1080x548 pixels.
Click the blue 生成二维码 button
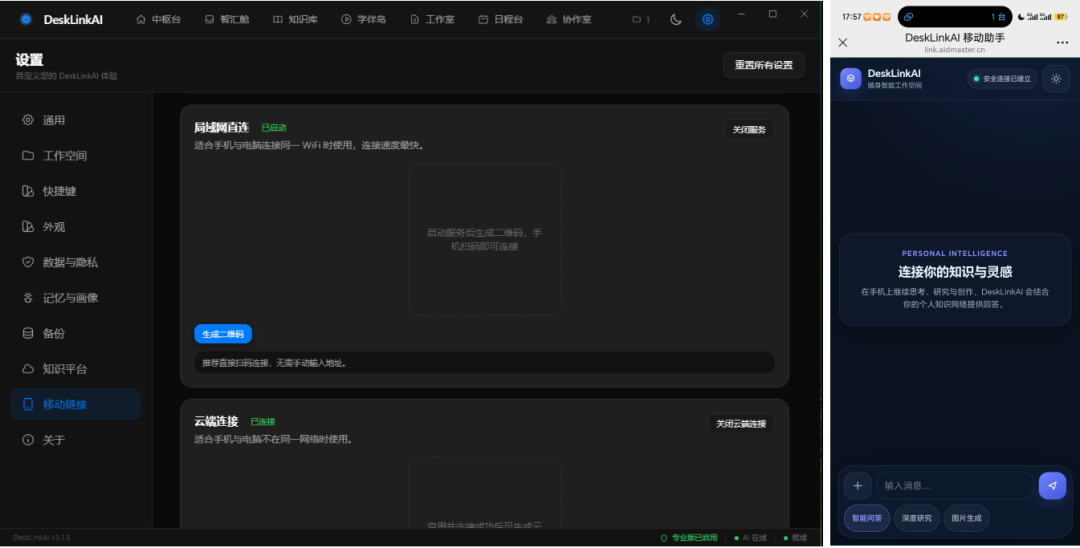tap(223, 334)
